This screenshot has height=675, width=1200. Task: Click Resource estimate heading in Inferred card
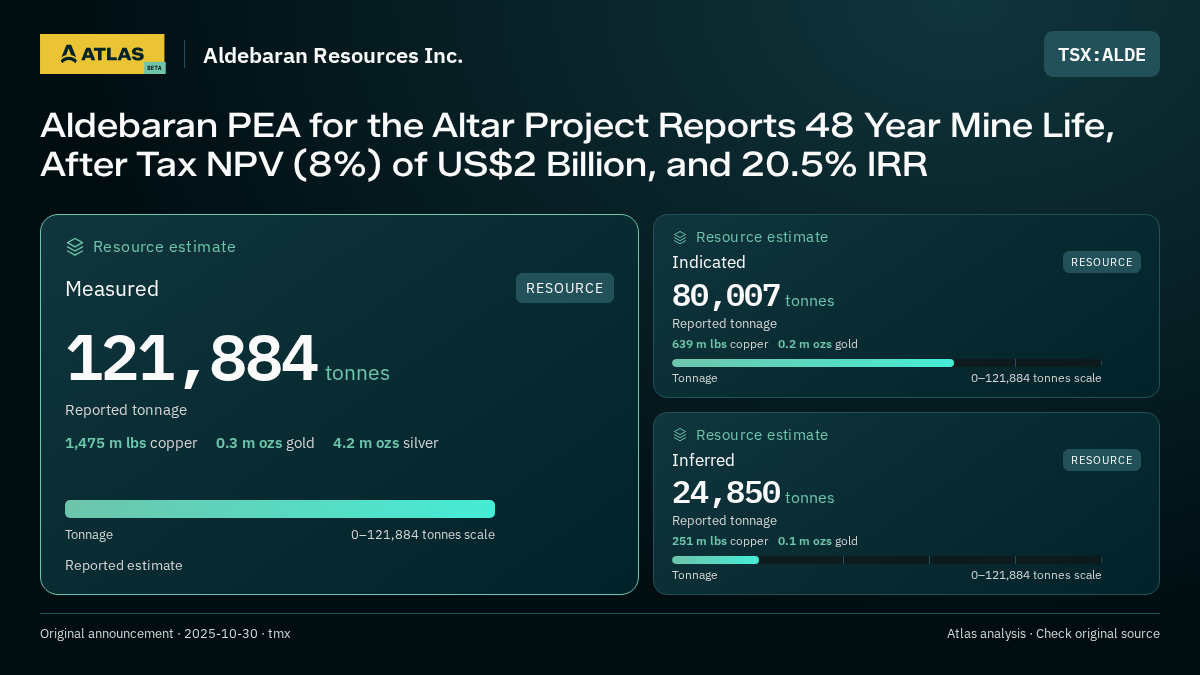point(762,435)
